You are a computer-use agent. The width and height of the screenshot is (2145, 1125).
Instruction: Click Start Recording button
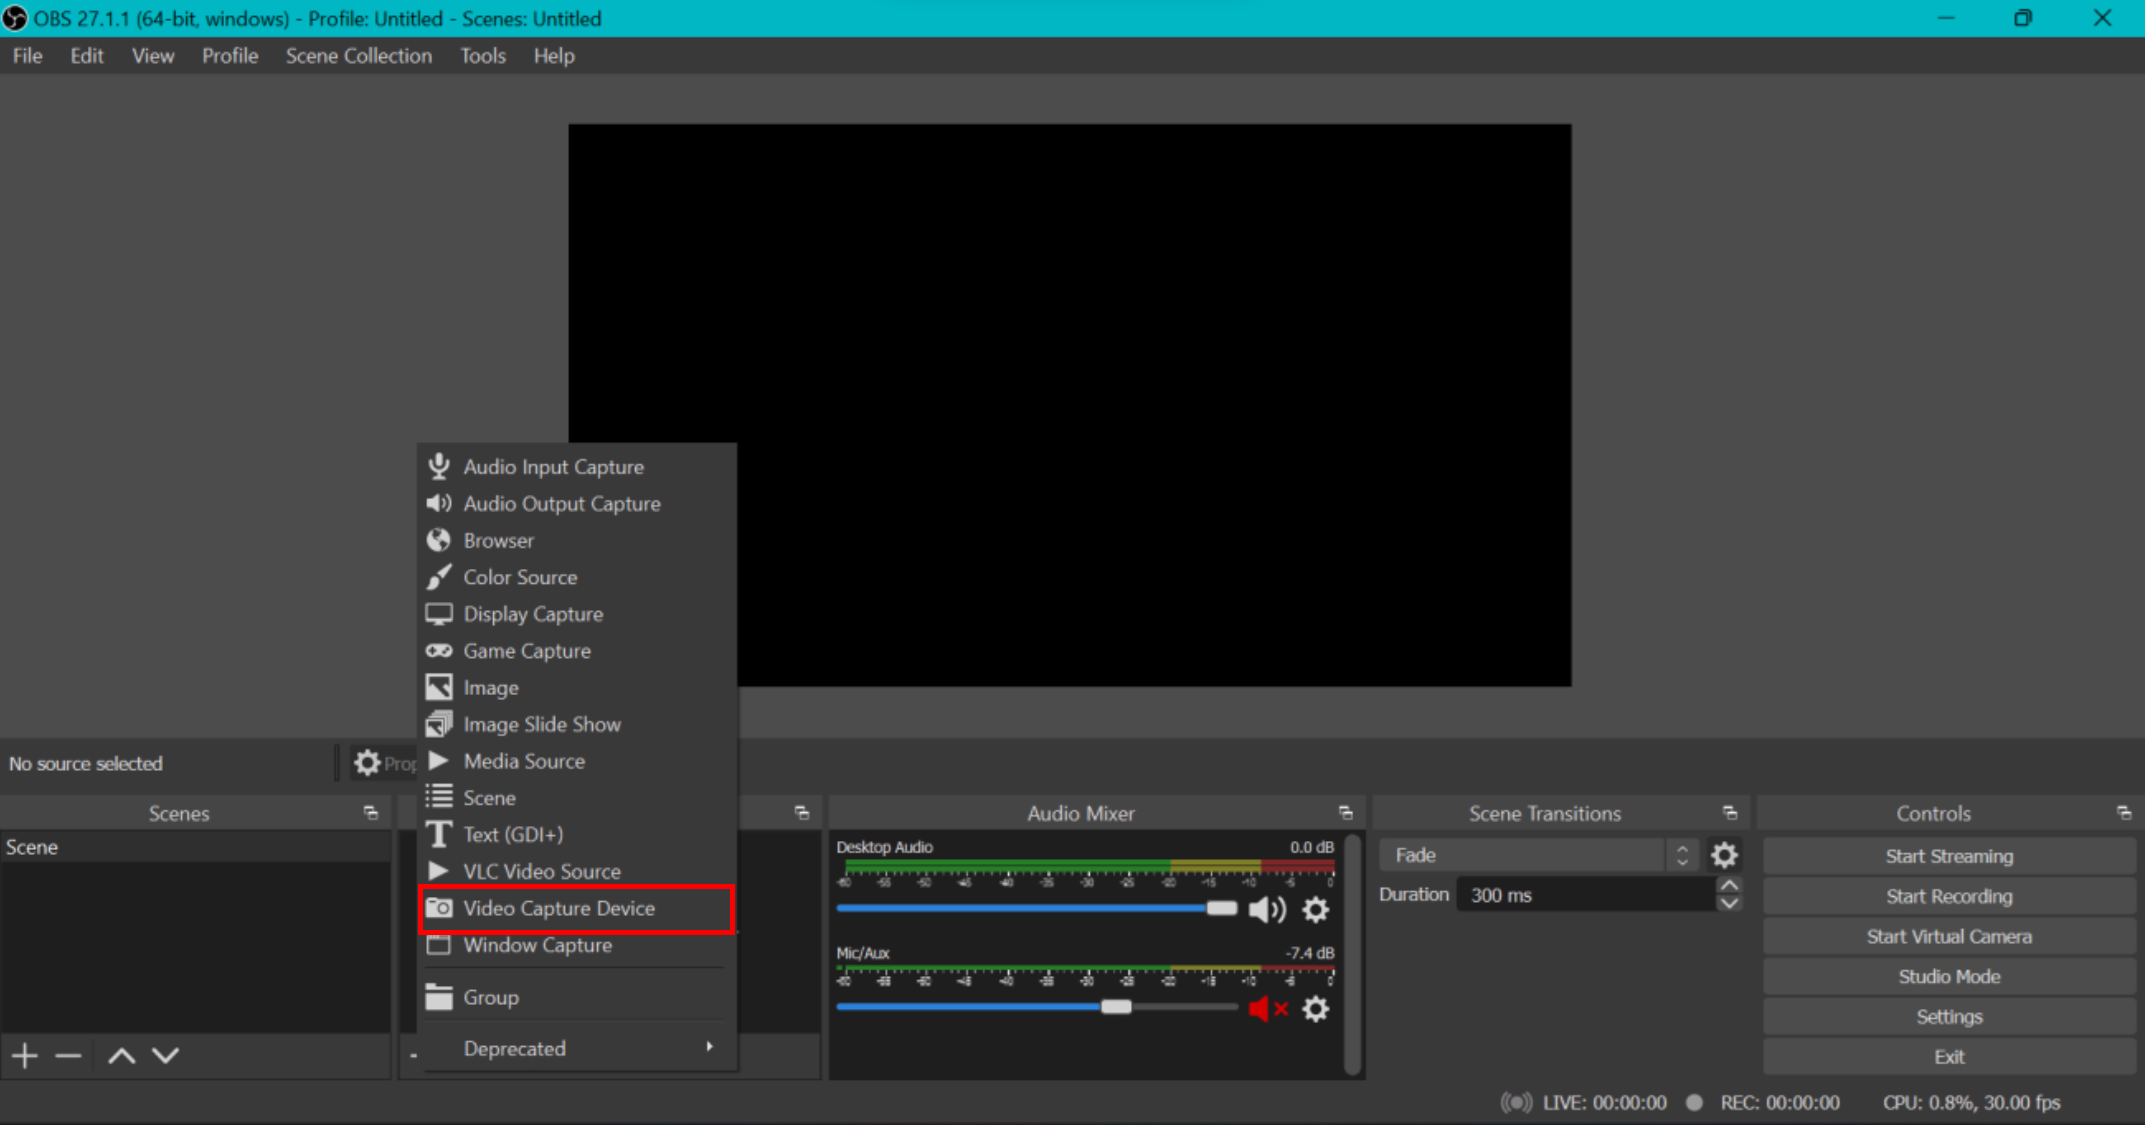pyautogui.click(x=1948, y=896)
